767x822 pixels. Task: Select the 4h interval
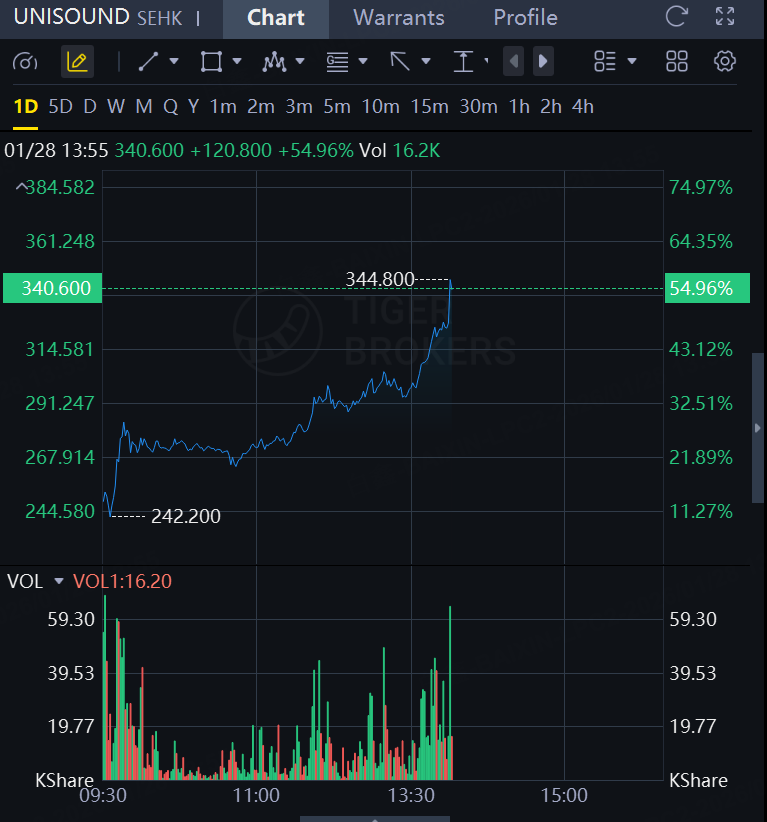coord(582,107)
